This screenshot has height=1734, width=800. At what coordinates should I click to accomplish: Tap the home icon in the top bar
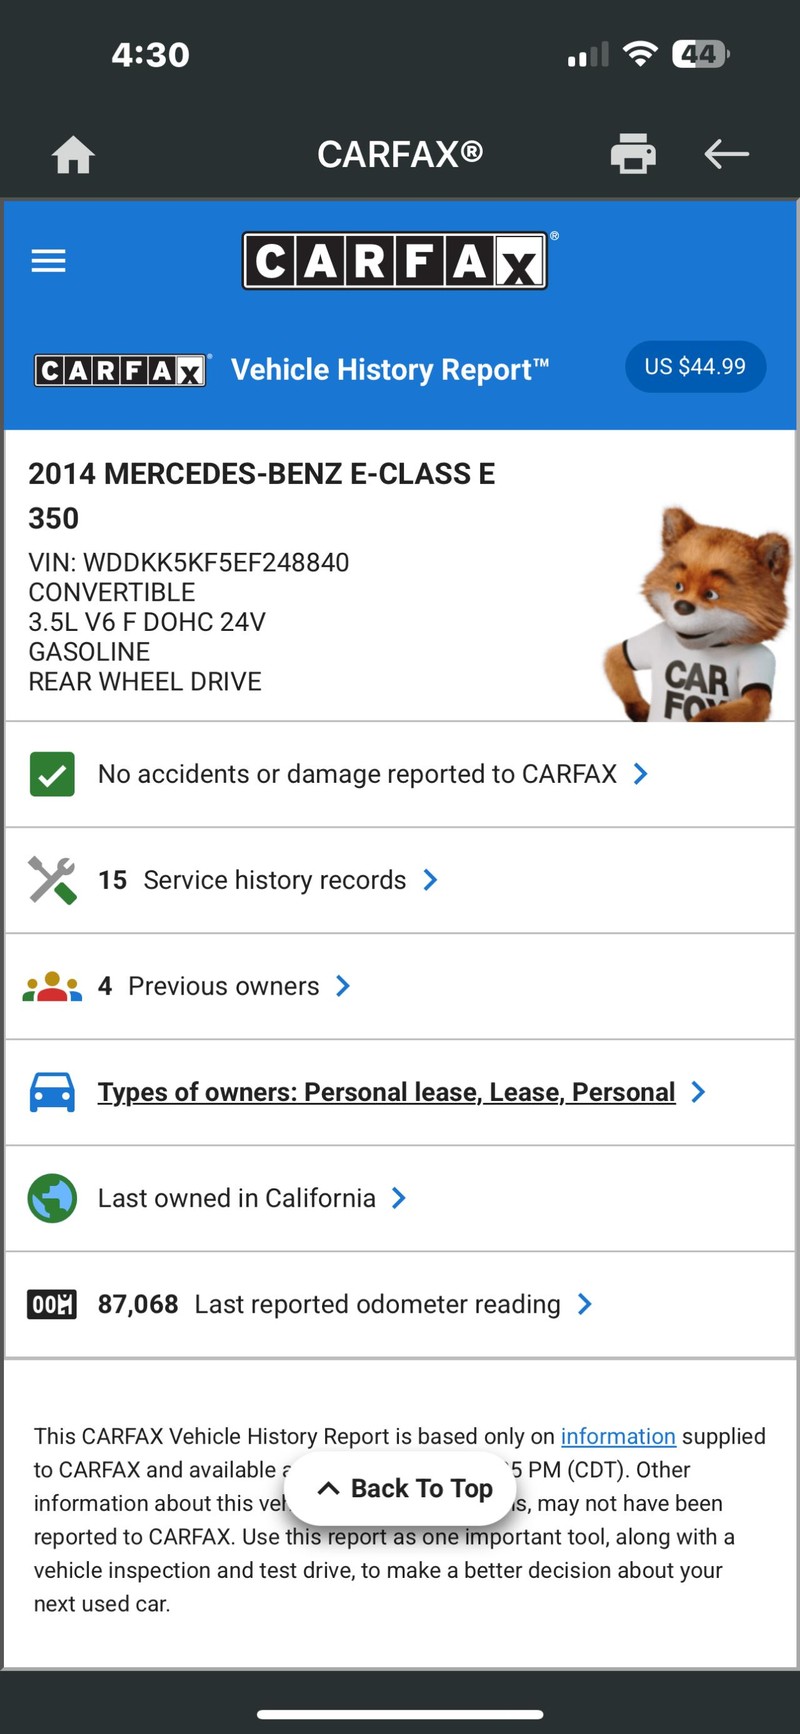click(x=73, y=155)
